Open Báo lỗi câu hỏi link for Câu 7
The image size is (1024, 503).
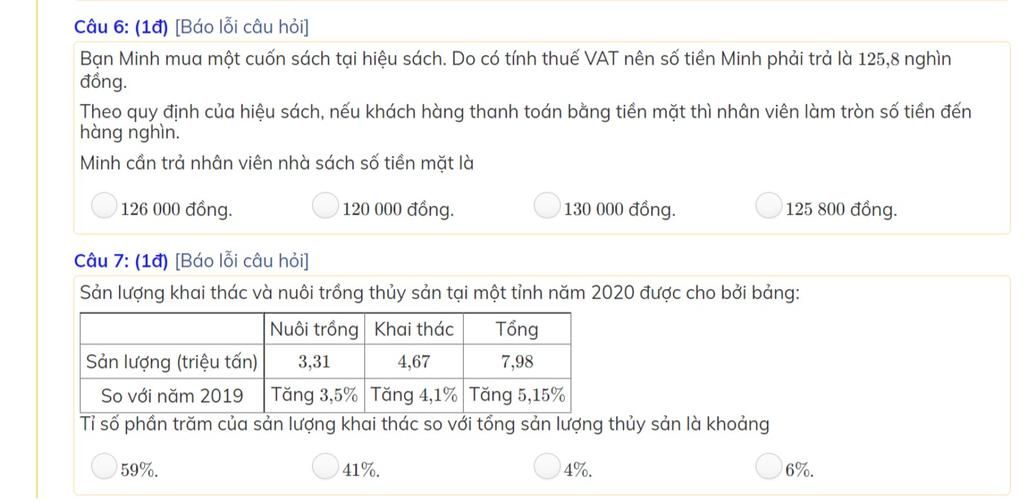[242, 261]
